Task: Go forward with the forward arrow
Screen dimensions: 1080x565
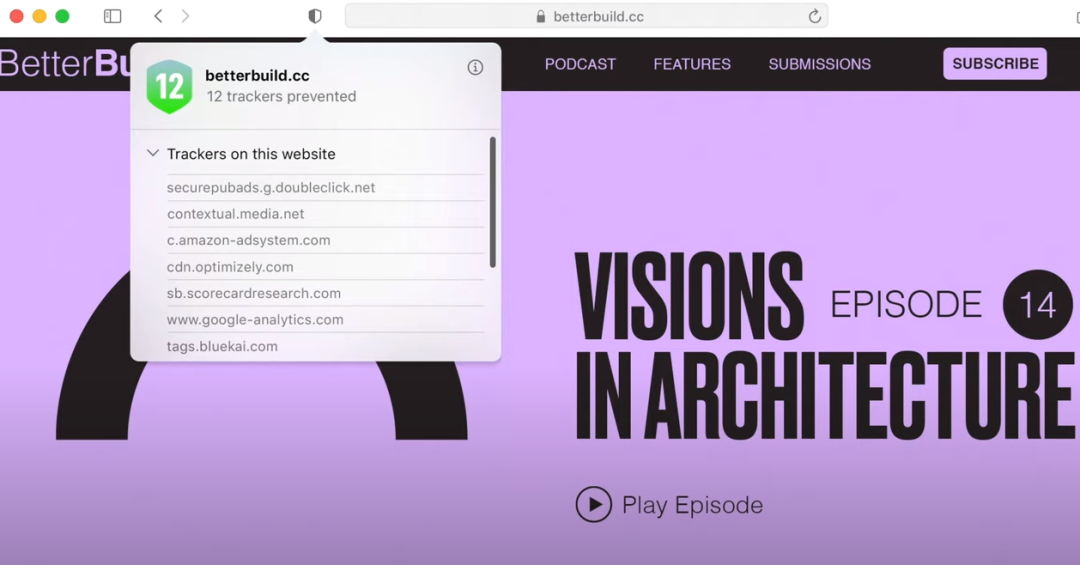Action: (x=185, y=16)
